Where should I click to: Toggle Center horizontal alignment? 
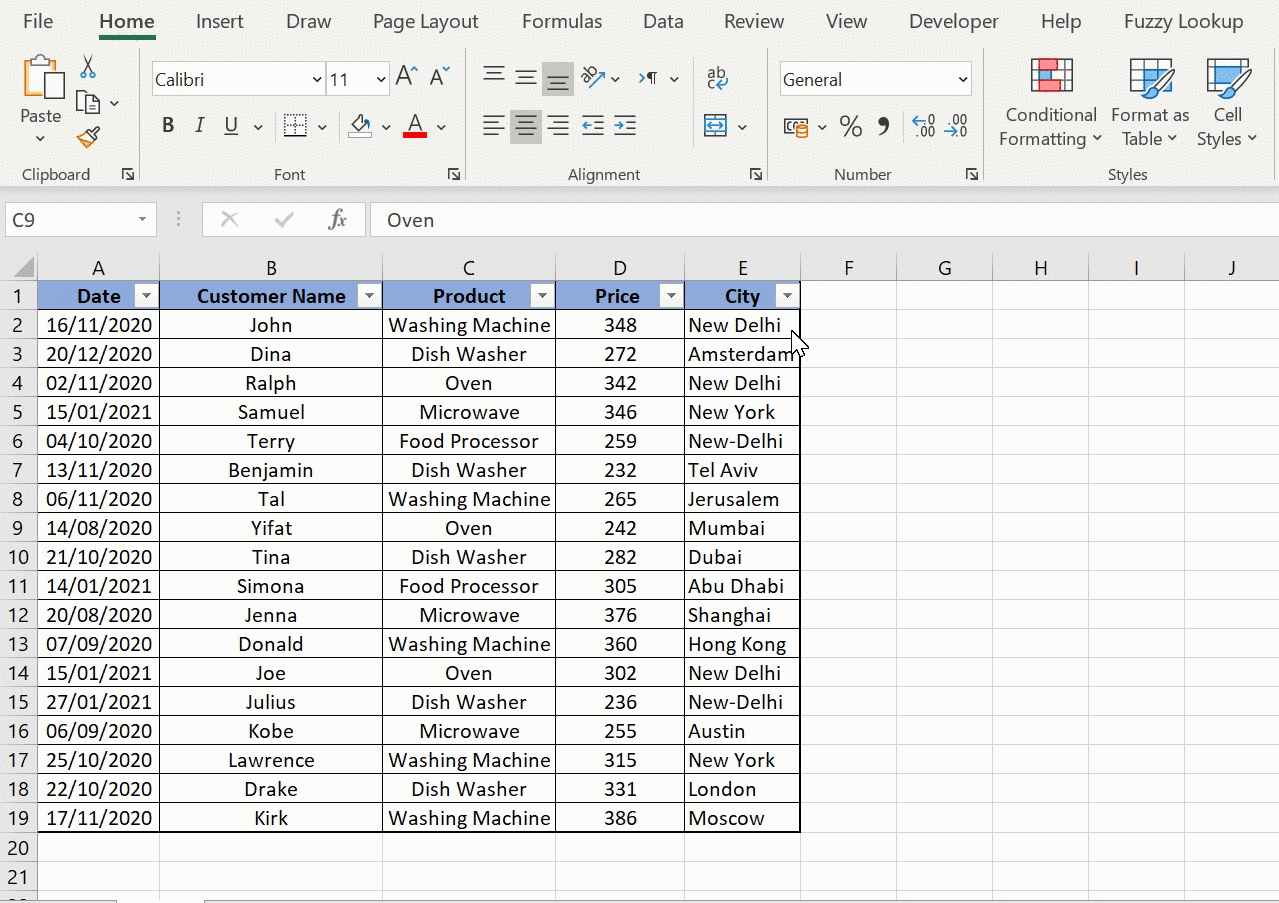click(x=526, y=126)
